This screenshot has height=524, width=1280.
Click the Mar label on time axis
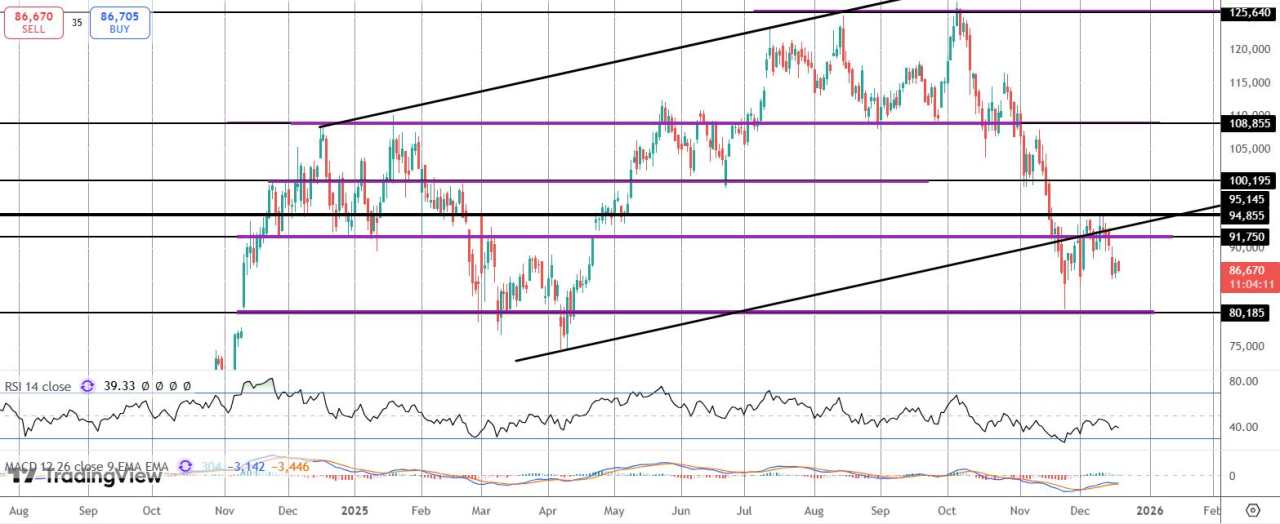point(481,509)
